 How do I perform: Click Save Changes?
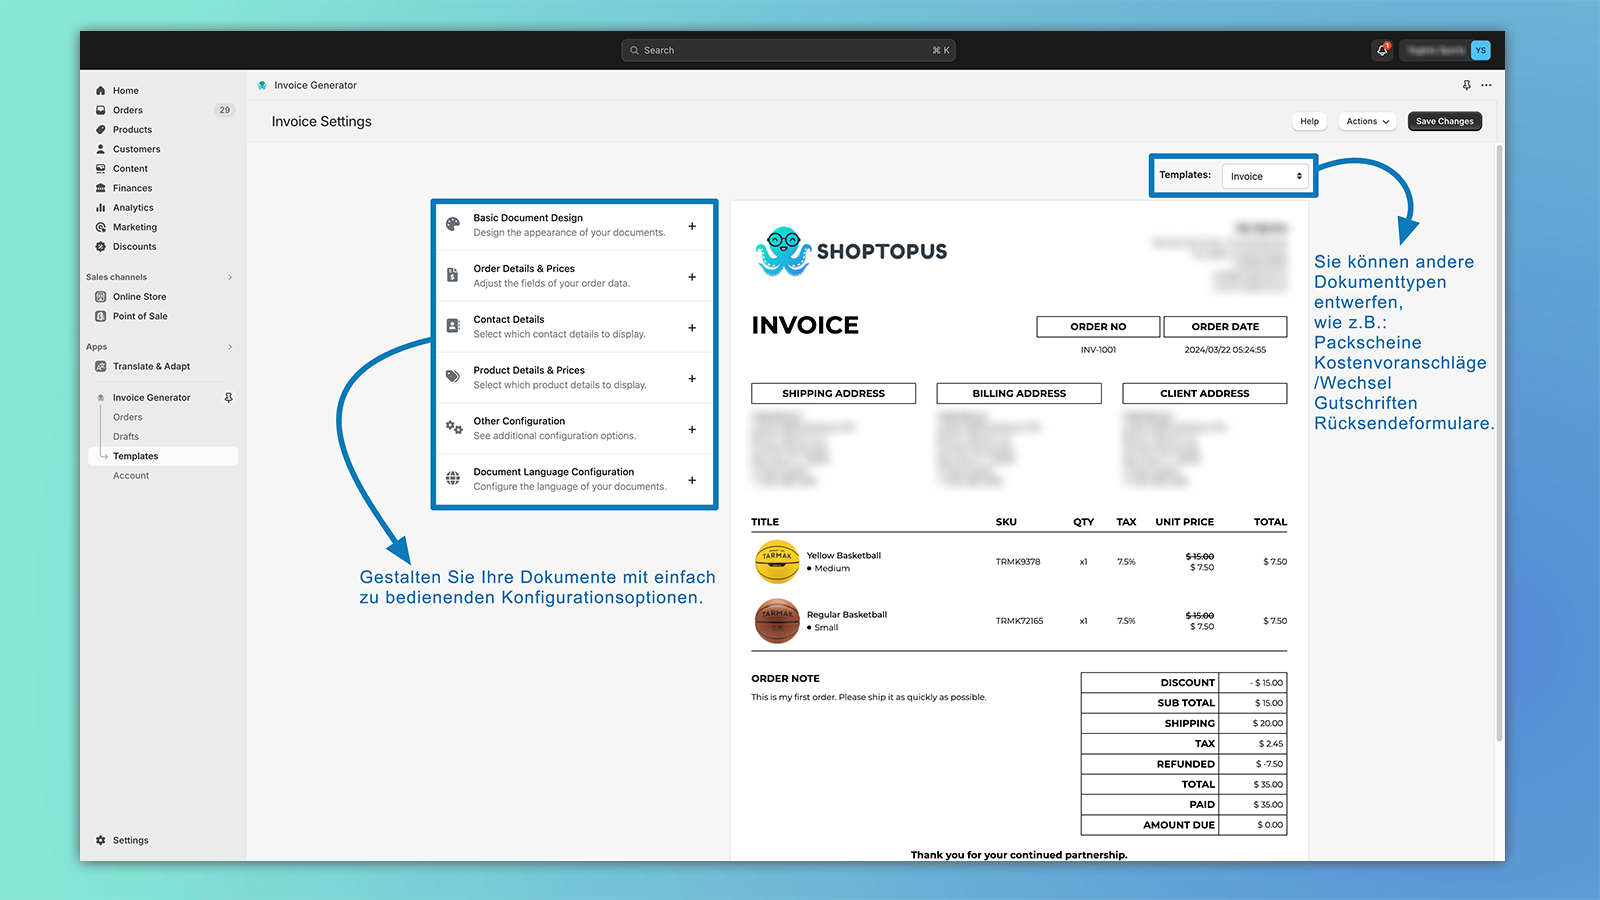(x=1444, y=121)
